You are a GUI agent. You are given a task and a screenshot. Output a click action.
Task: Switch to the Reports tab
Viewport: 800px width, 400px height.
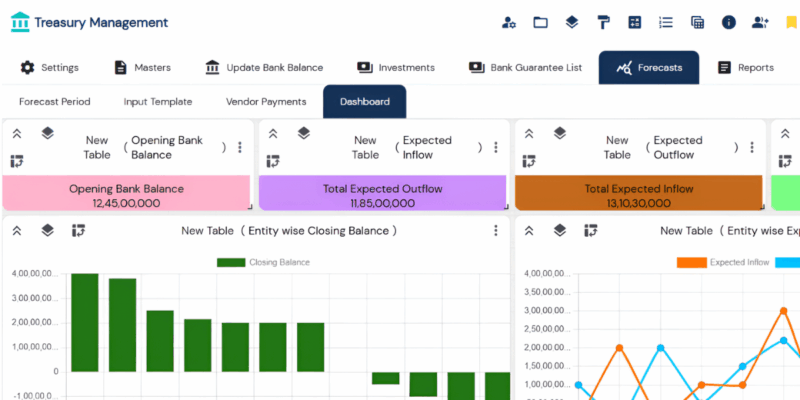746,67
